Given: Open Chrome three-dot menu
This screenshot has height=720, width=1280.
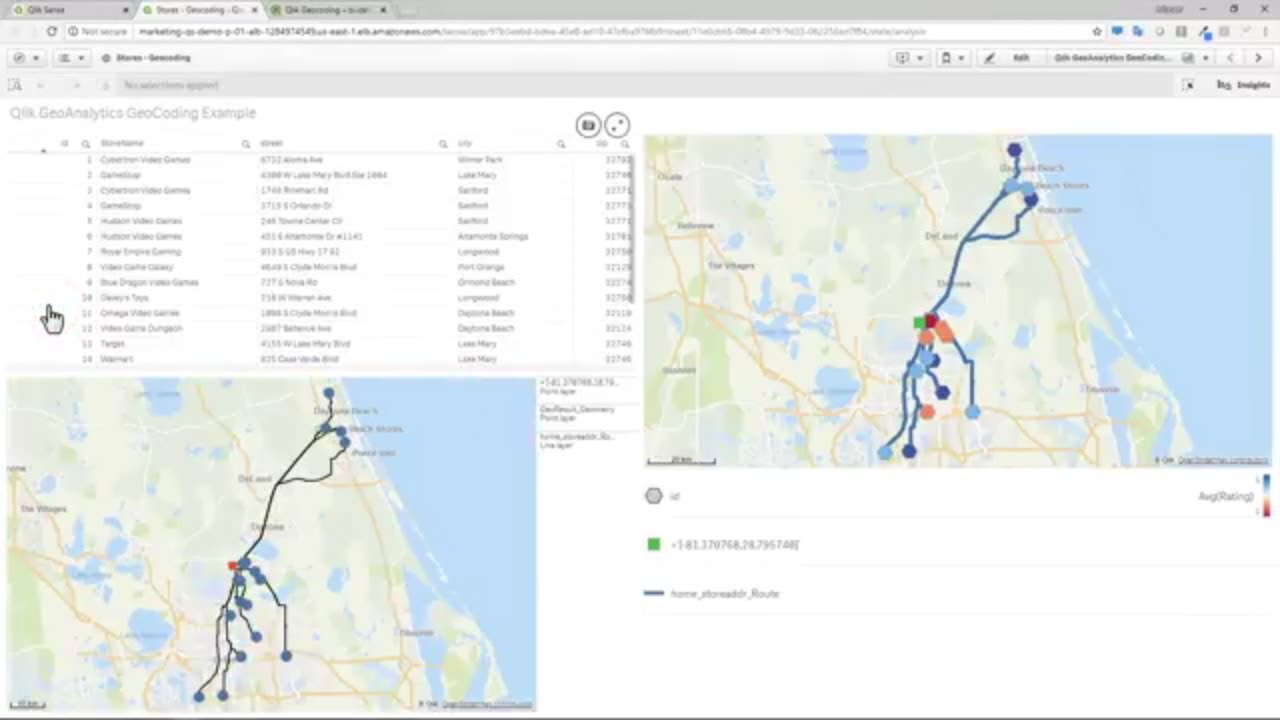Looking at the screenshot, I should [x=1267, y=32].
